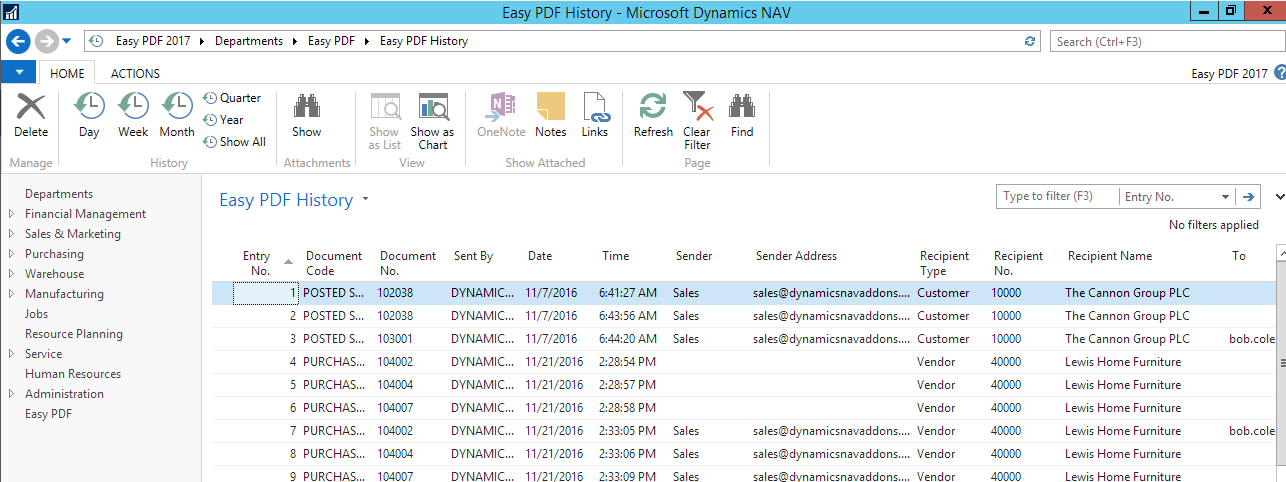The image size is (1286, 482).
Task: Open Links panel
Action: click(x=595, y=116)
